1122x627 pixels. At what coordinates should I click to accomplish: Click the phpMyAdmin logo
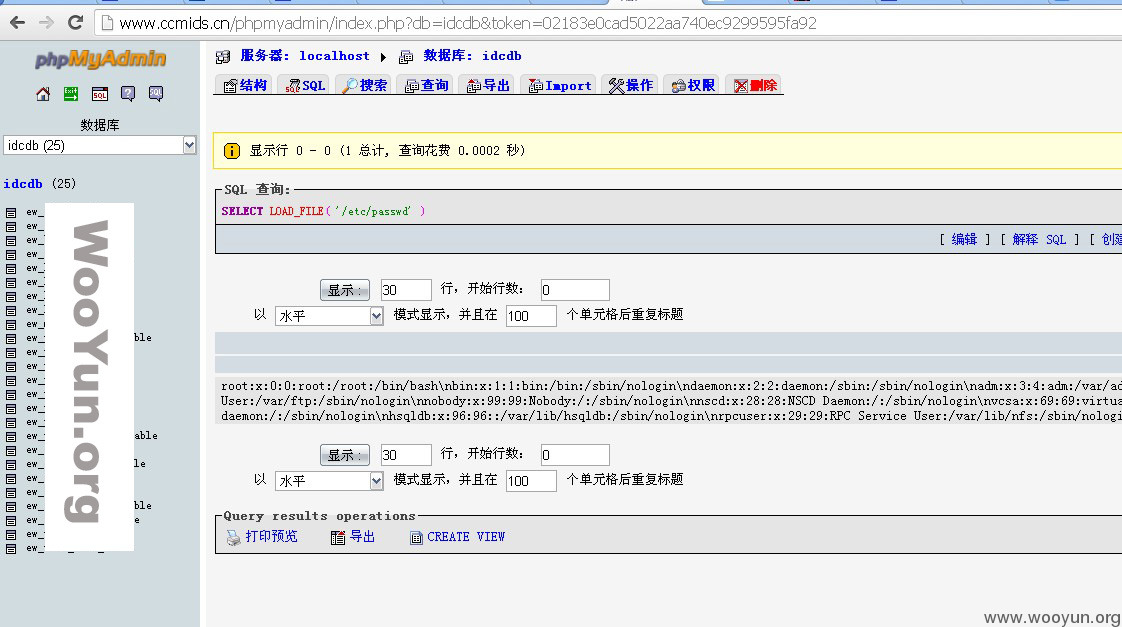pos(100,59)
